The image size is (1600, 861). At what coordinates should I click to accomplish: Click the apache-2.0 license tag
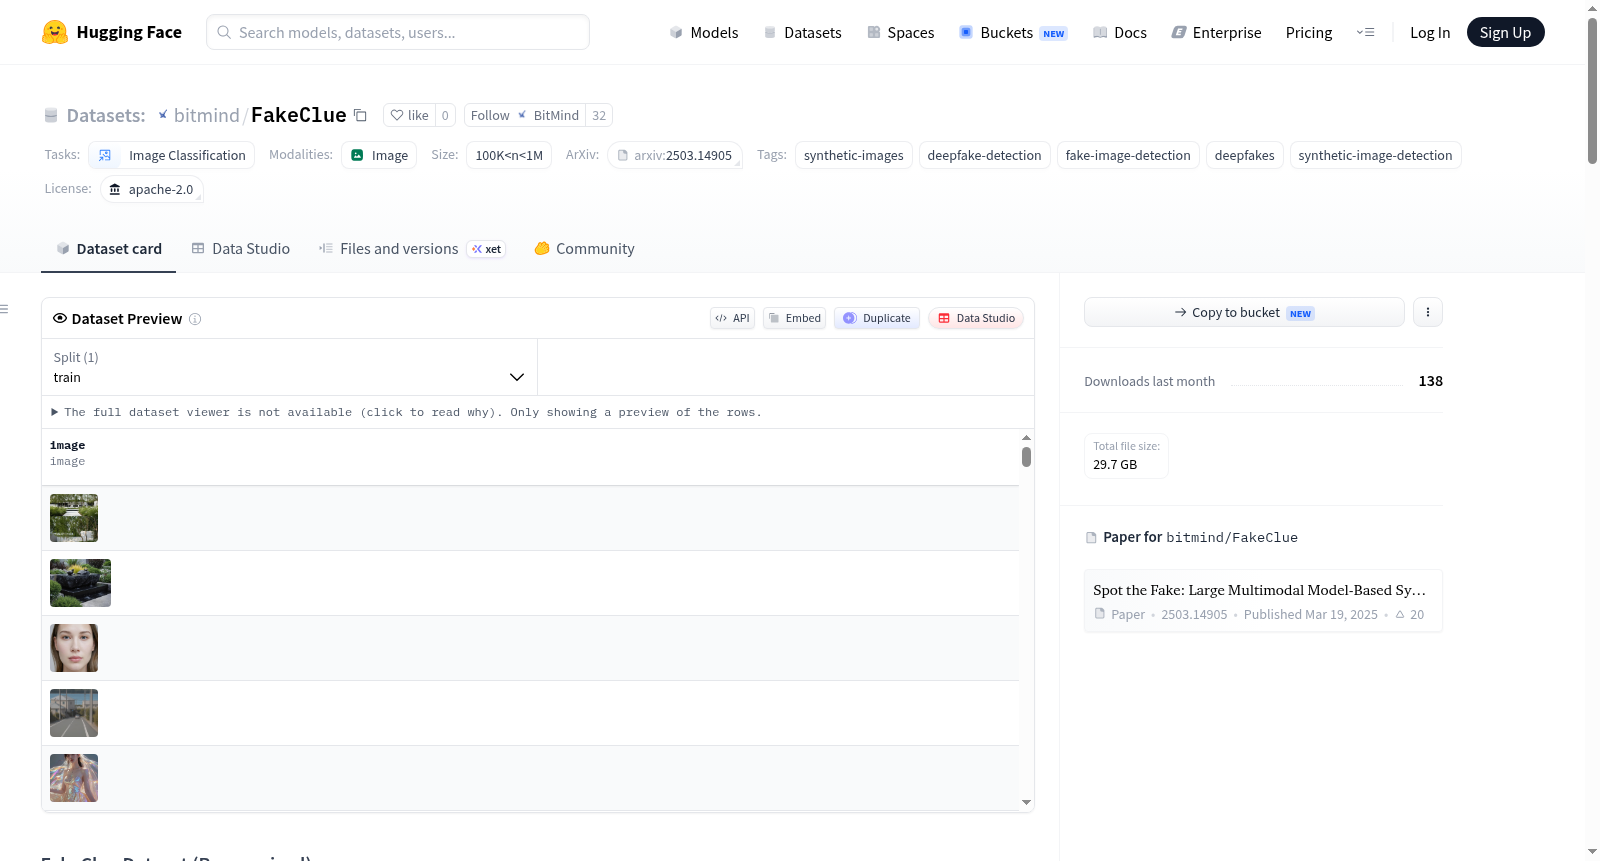click(x=152, y=189)
